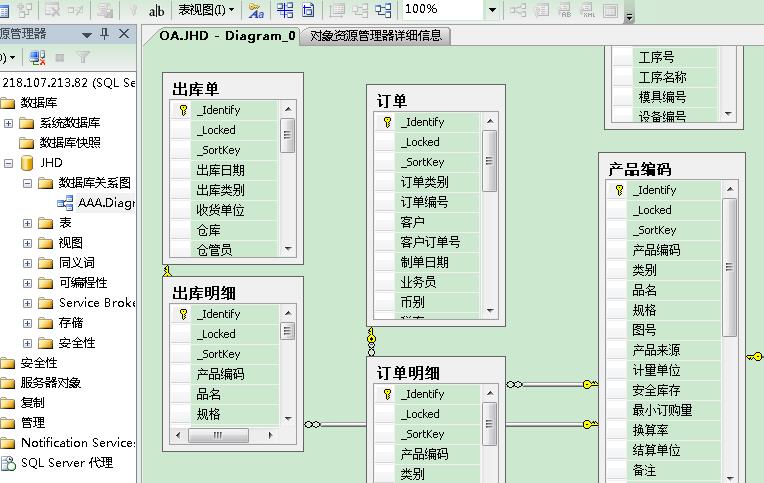Collapse the JHD database node

[8, 163]
